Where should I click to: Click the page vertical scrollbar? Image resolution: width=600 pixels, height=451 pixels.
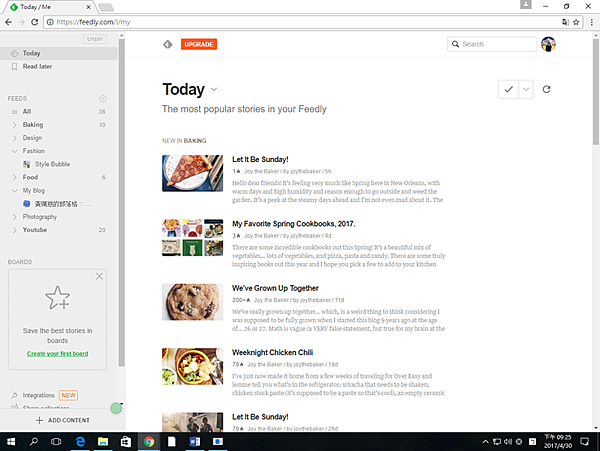pyautogui.click(x=596, y=92)
